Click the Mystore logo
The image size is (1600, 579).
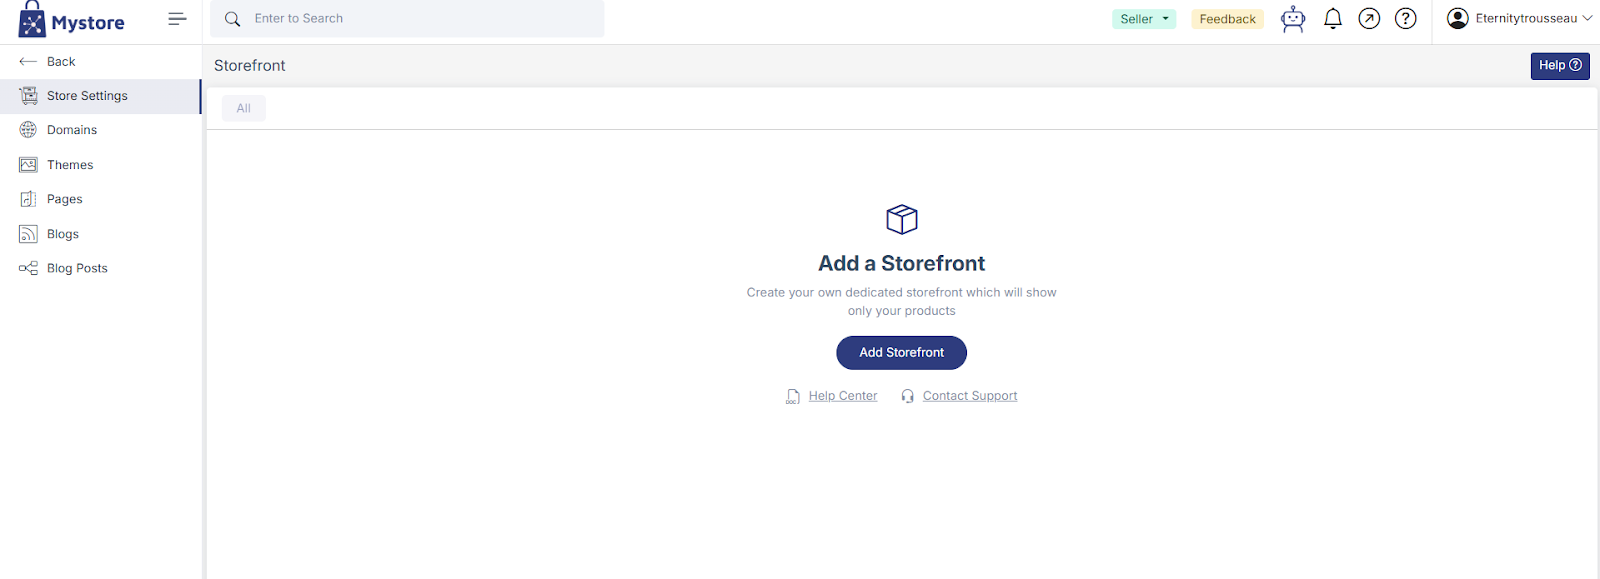(x=72, y=20)
